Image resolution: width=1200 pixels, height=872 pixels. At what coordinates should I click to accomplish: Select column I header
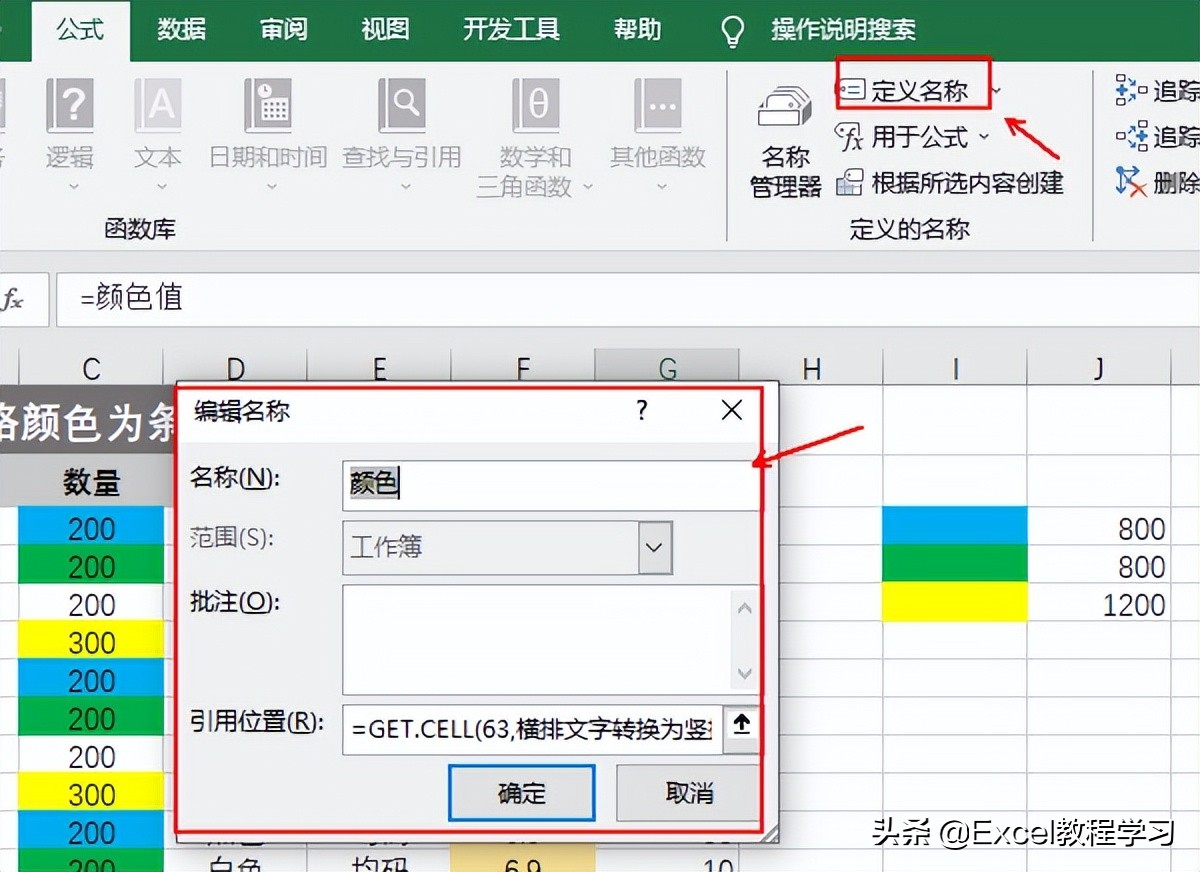(x=955, y=368)
